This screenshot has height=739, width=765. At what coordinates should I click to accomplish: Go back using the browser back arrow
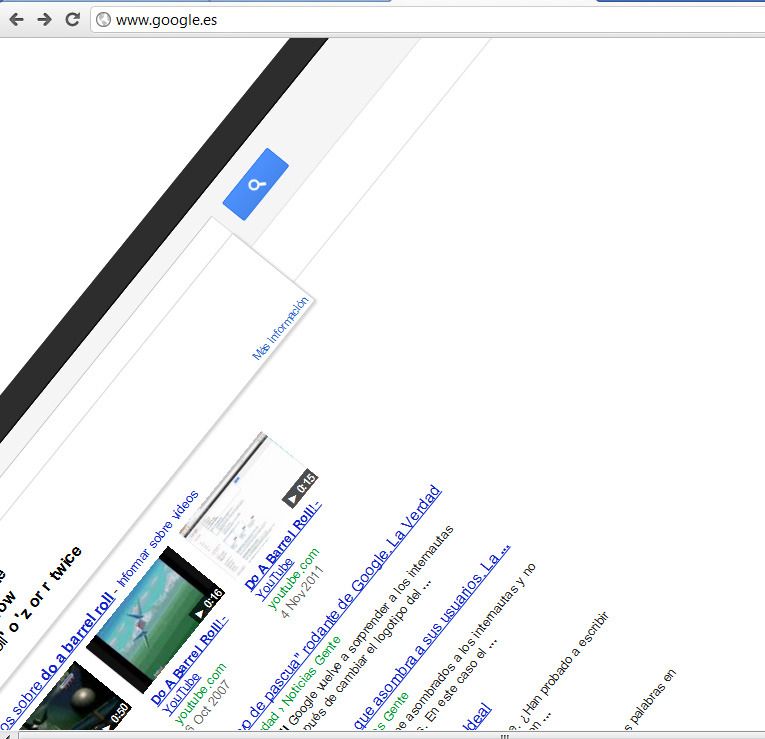click(x=17, y=20)
